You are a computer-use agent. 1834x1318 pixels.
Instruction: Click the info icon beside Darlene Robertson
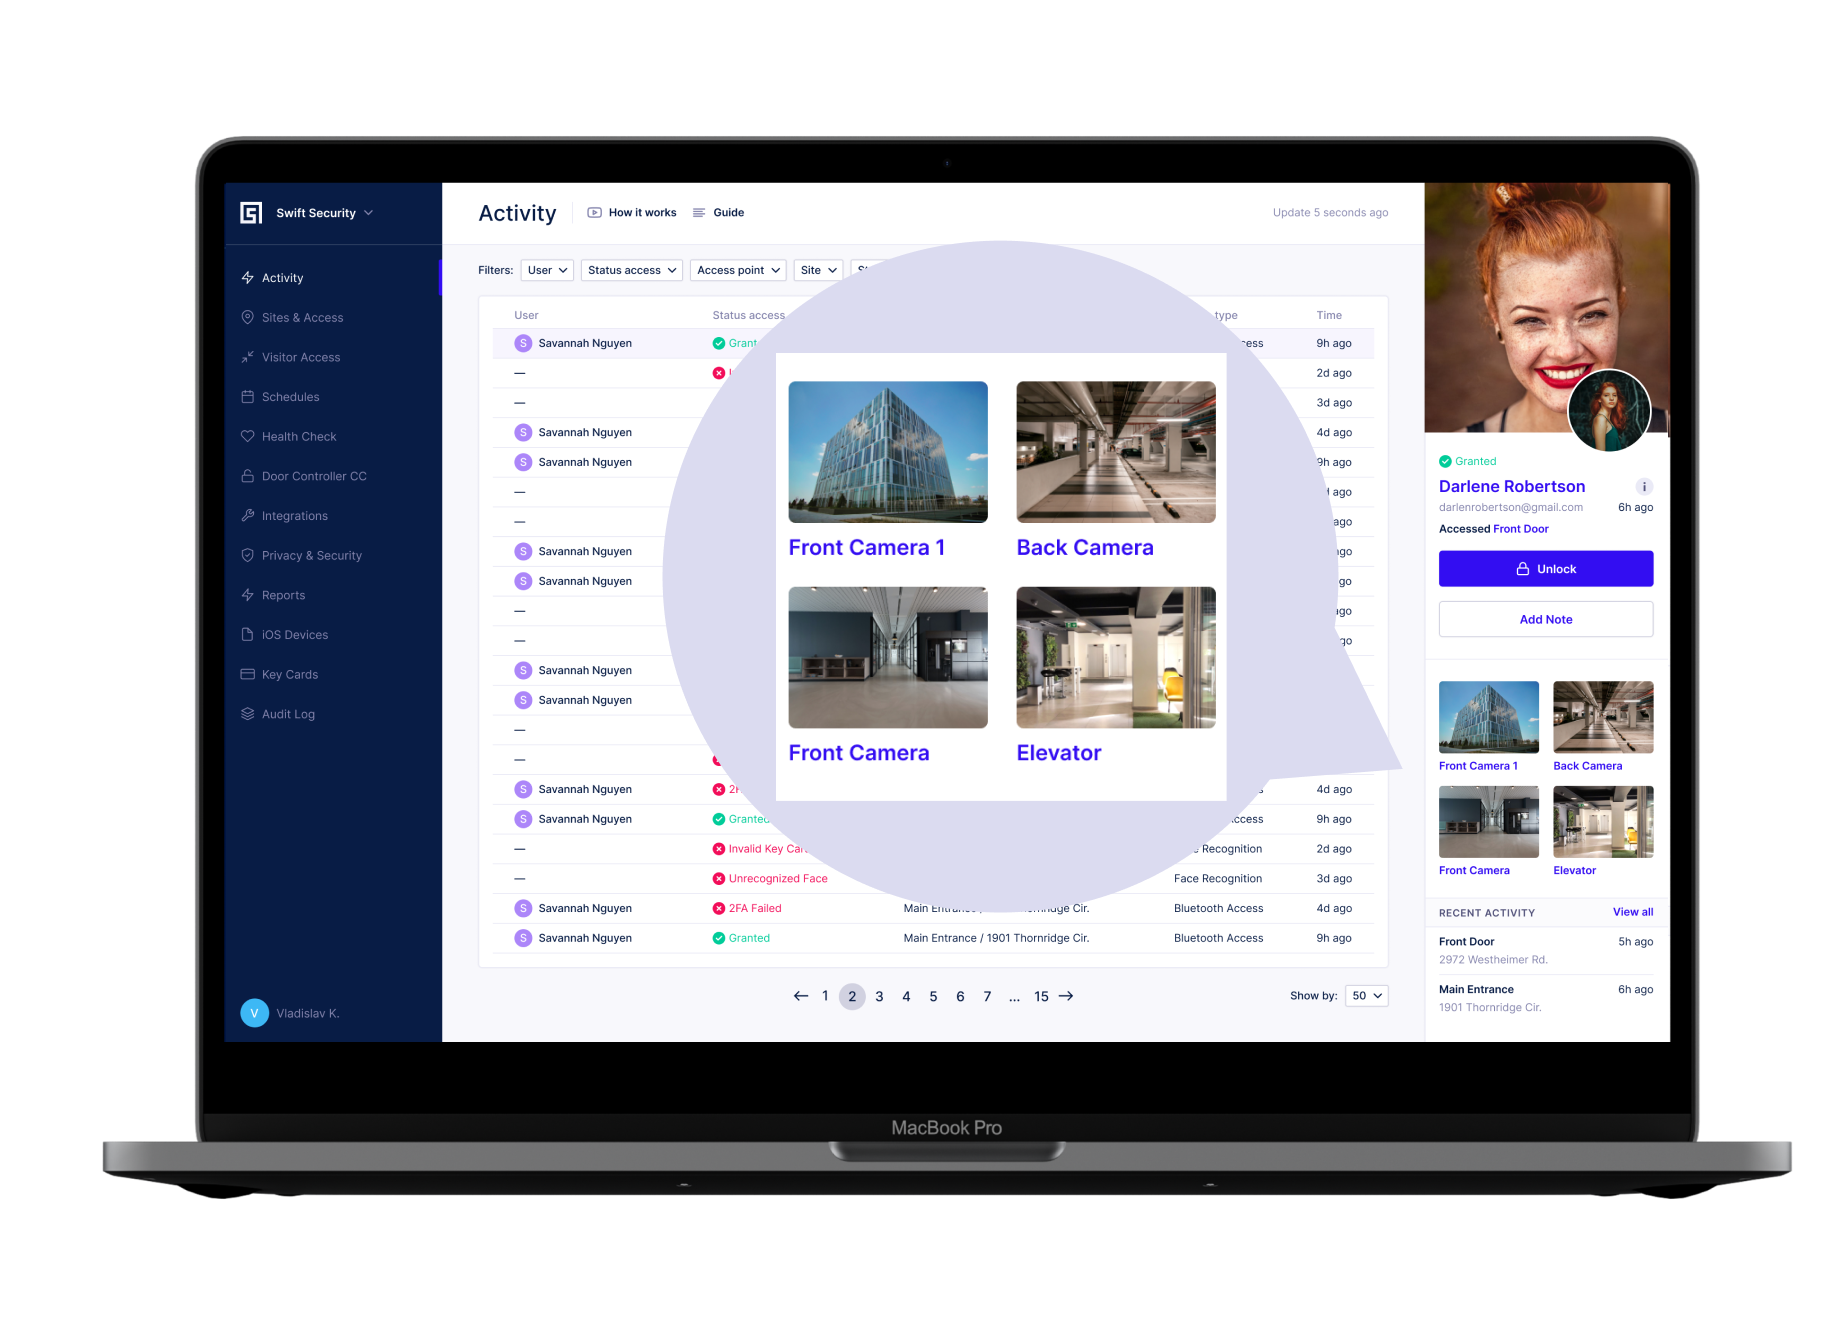pyautogui.click(x=1644, y=487)
